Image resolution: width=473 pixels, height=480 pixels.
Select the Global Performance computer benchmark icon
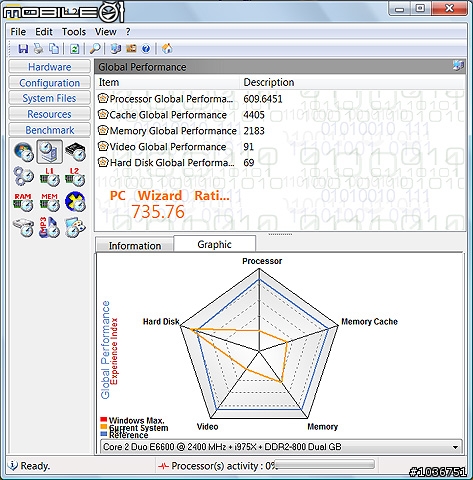pyautogui.click(x=49, y=151)
